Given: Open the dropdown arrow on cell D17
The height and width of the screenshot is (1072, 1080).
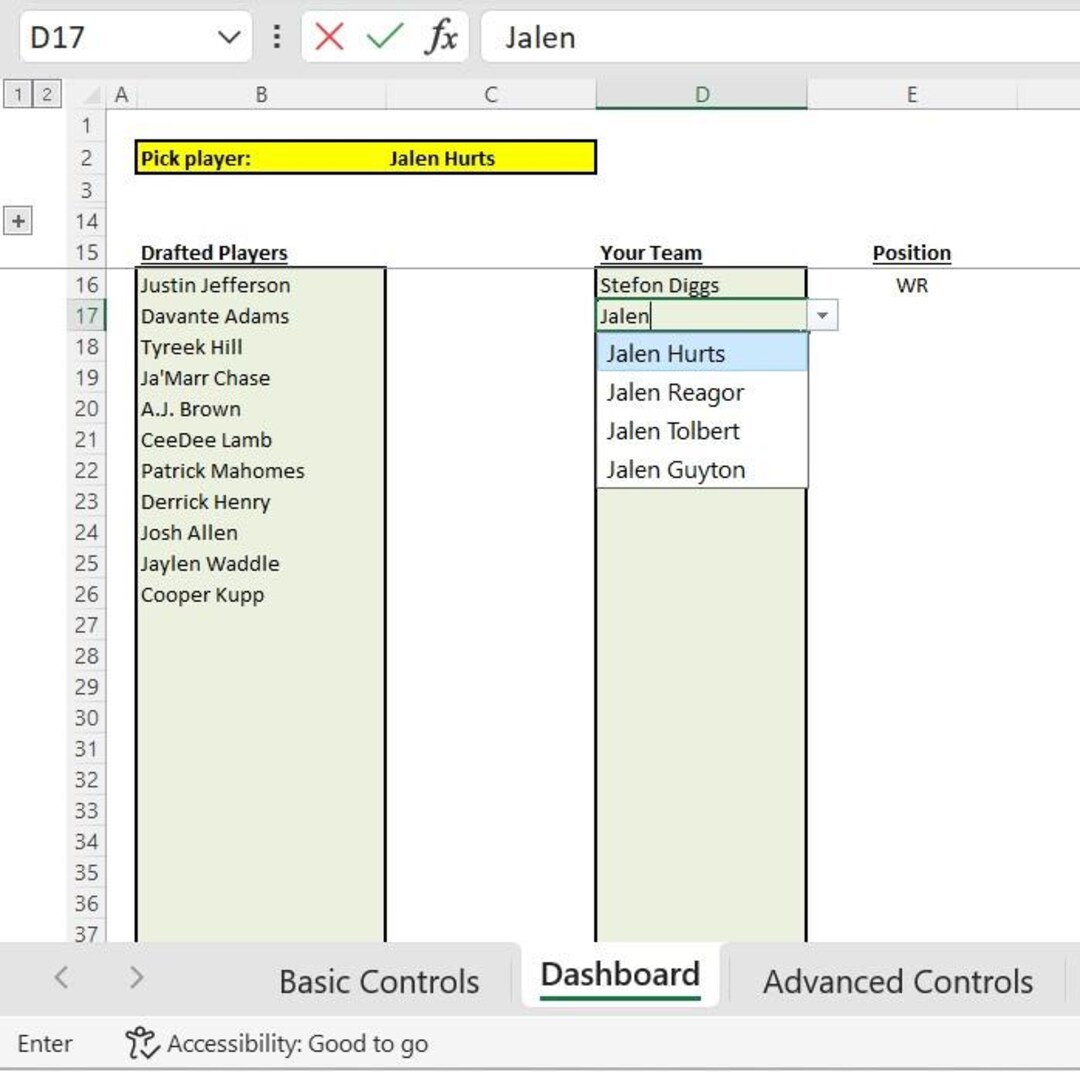Looking at the screenshot, I should coord(822,315).
